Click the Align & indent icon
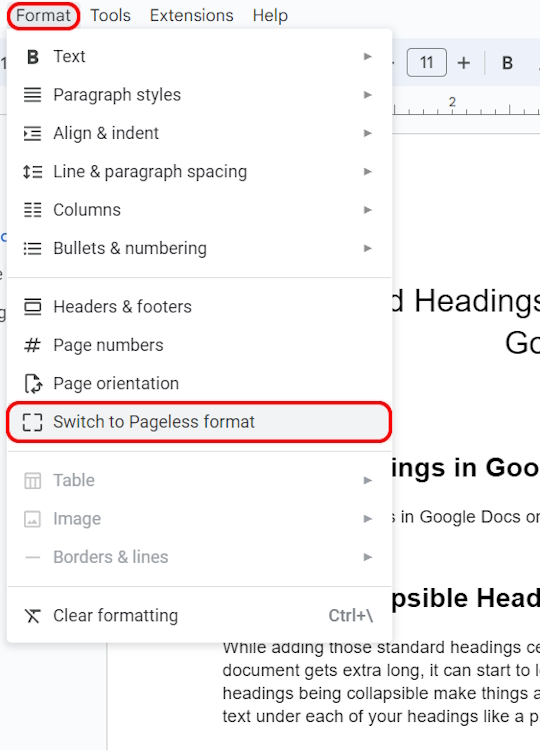The image size is (540, 750). pos(33,133)
